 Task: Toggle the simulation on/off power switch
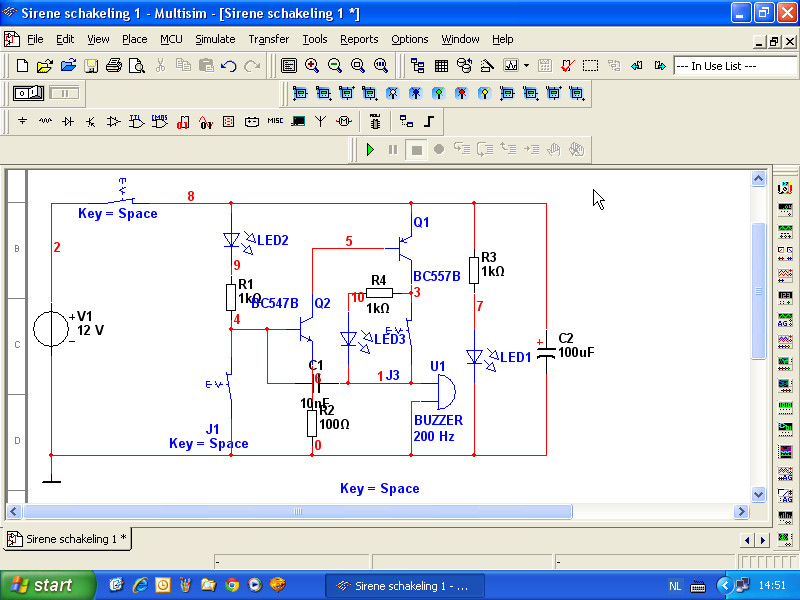28,93
